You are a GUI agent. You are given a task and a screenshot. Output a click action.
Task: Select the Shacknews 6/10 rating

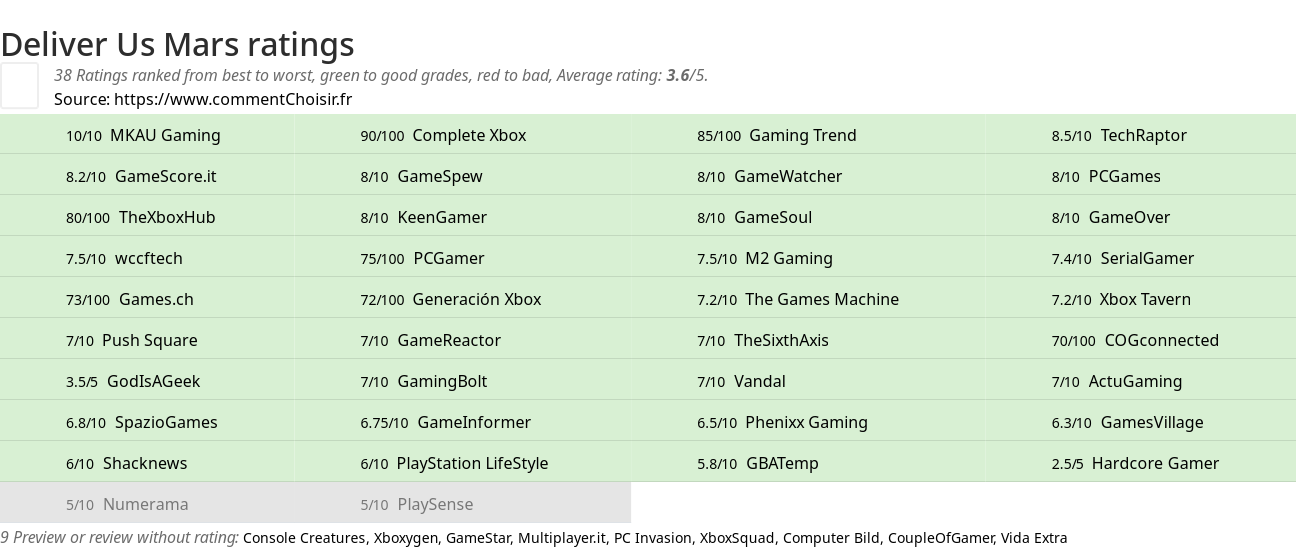127,463
